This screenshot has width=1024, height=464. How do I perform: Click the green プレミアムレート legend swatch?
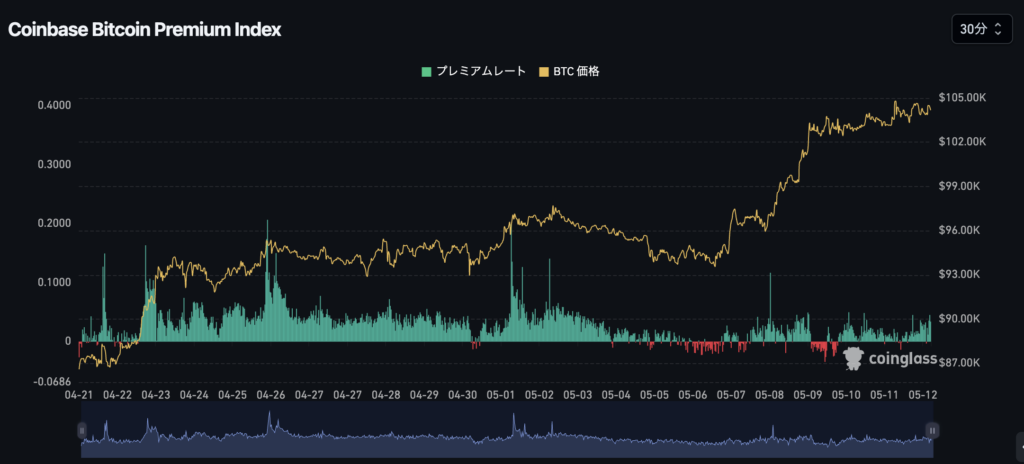[x=426, y=72]
